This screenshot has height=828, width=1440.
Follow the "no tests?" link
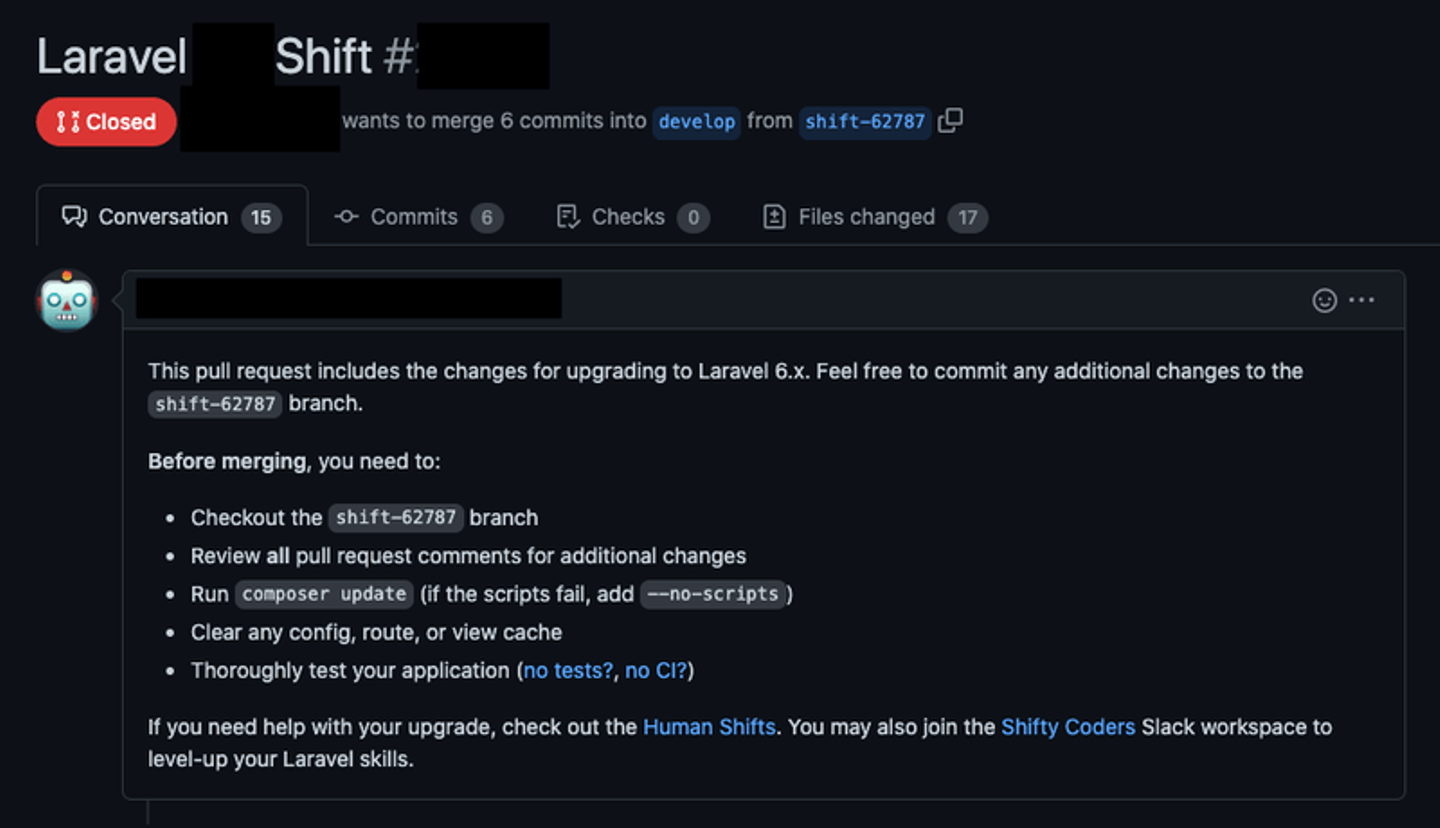pos(568,670)
